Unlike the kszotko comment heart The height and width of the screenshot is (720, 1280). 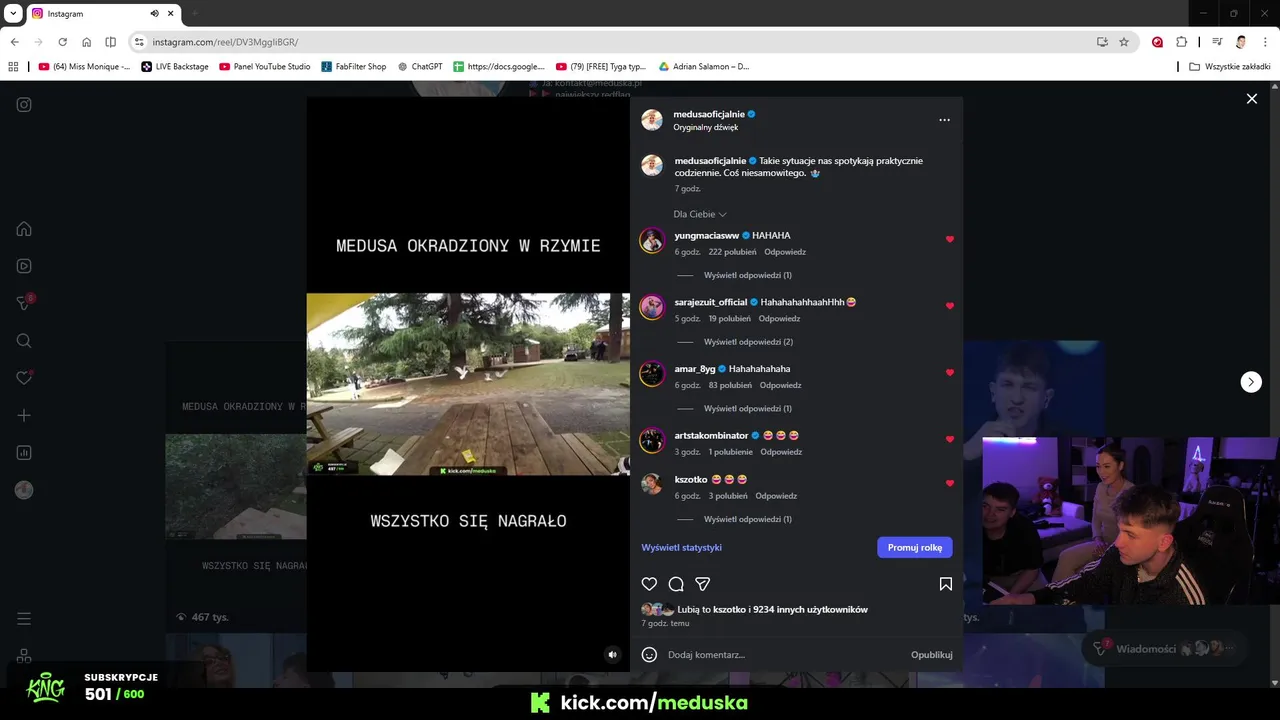(950, 483)
